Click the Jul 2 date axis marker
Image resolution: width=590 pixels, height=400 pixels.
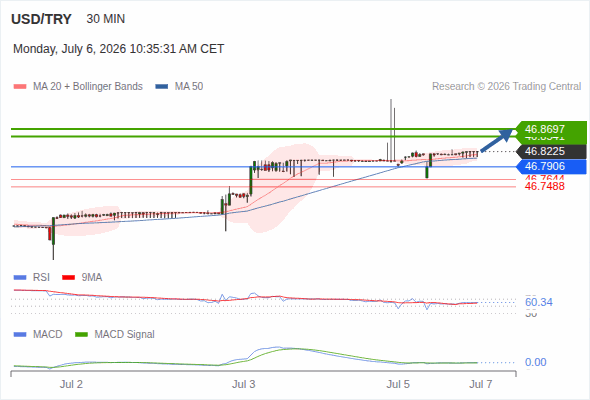click(71, 384)
